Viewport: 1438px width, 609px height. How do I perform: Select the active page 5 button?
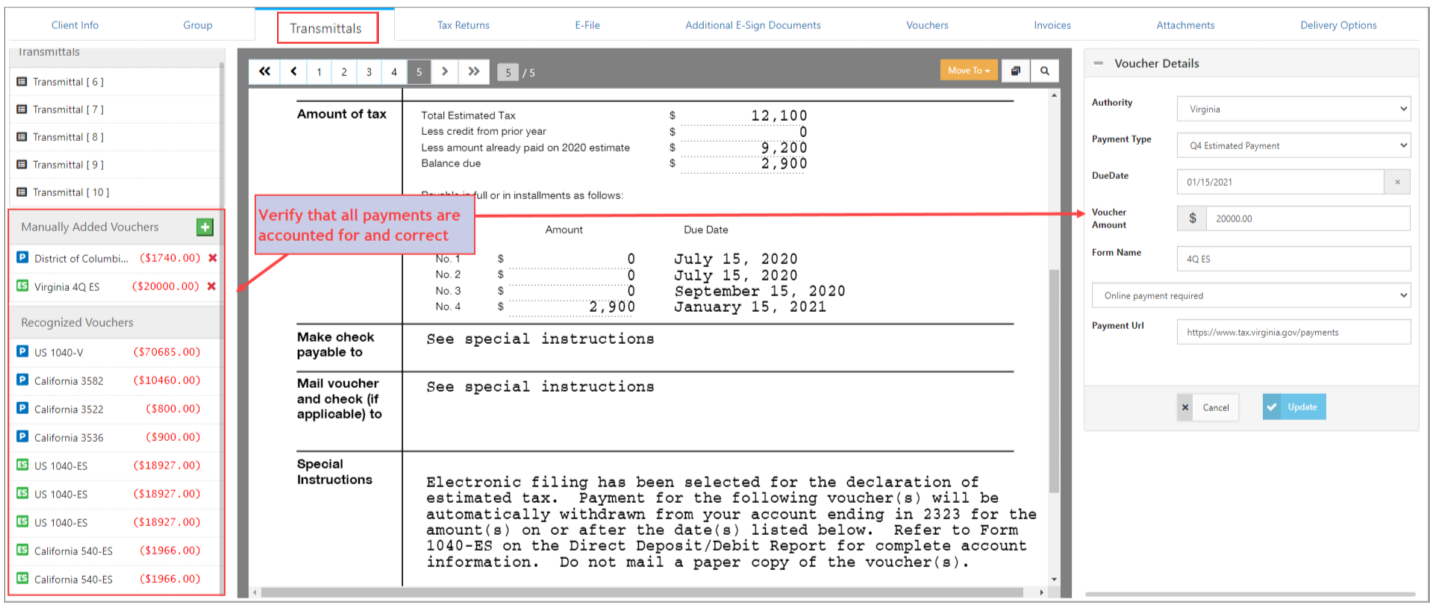pos(419,72)
